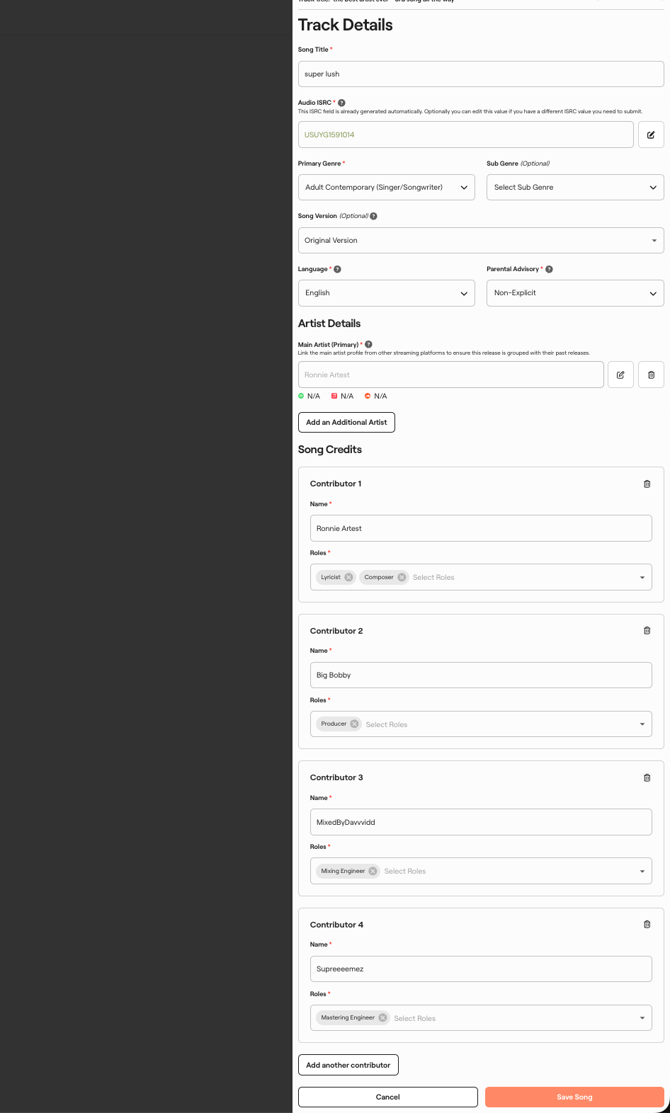
Task: Click the Song Title input field
Action: (480, 74)
